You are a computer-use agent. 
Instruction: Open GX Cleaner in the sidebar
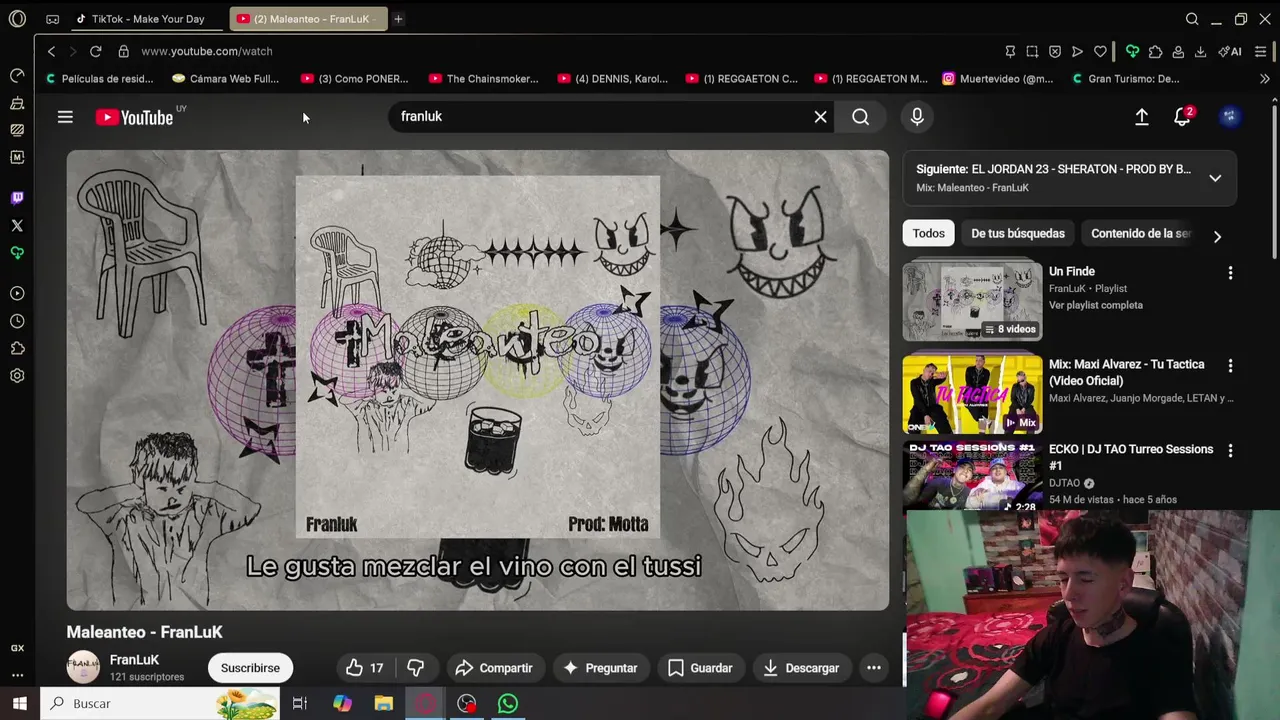pyautogui.click(x=17, y=103)
